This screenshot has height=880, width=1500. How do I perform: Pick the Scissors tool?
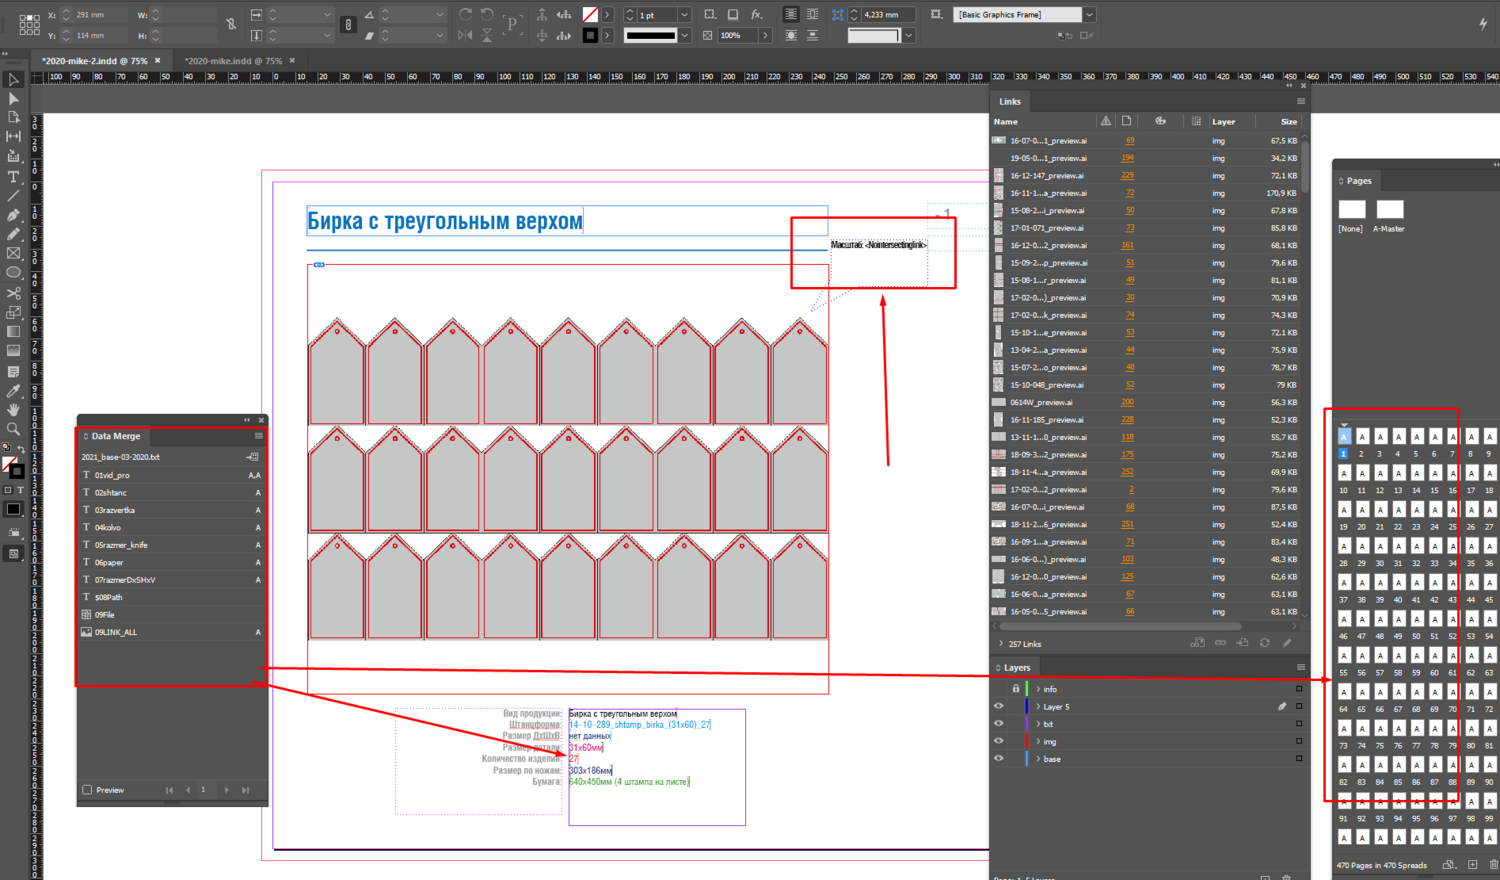click(13, 293)
